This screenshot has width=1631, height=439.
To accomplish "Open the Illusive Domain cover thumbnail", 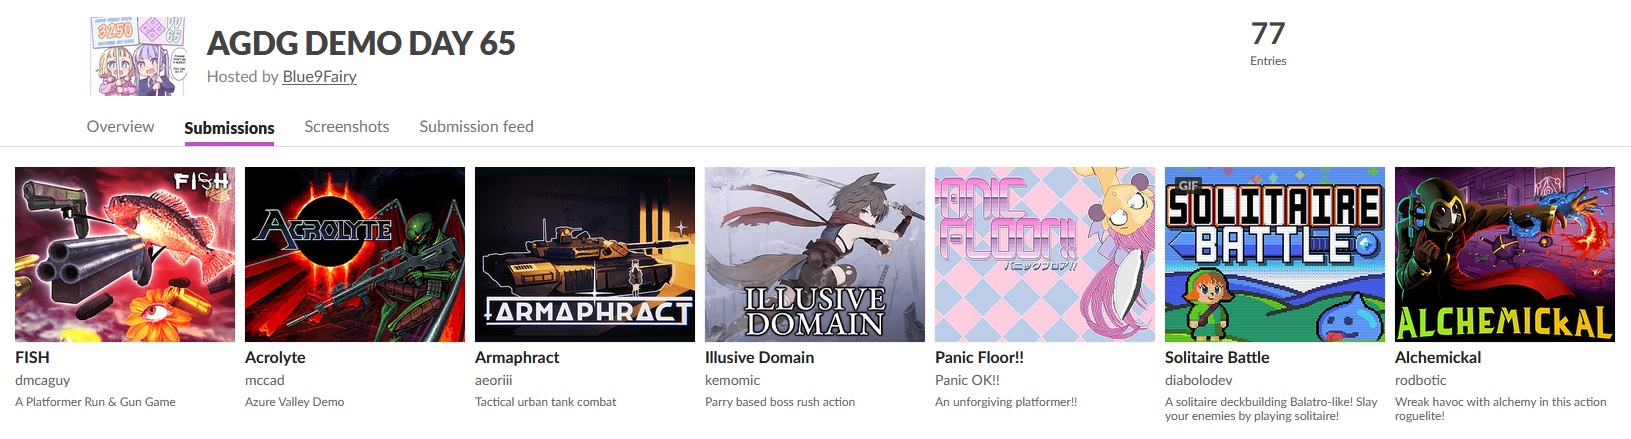I will coord(815,254).
